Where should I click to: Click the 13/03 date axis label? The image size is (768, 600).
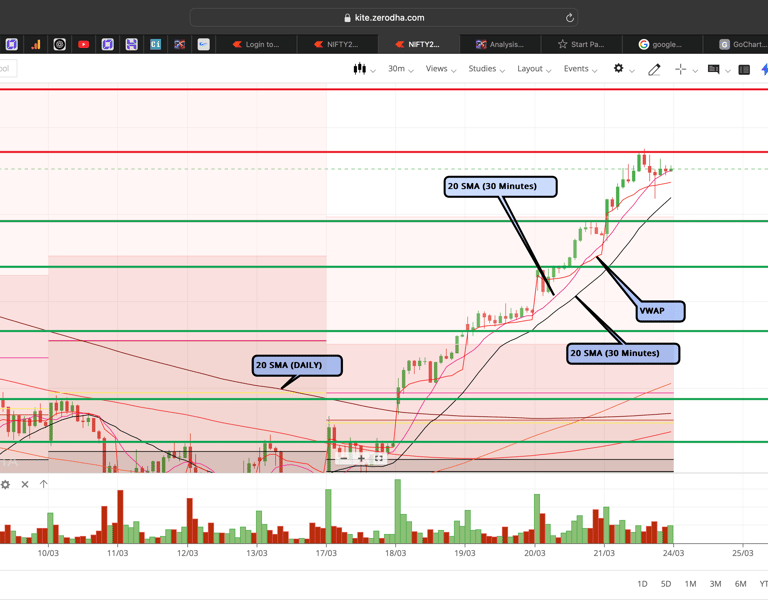tap(257, 553)
